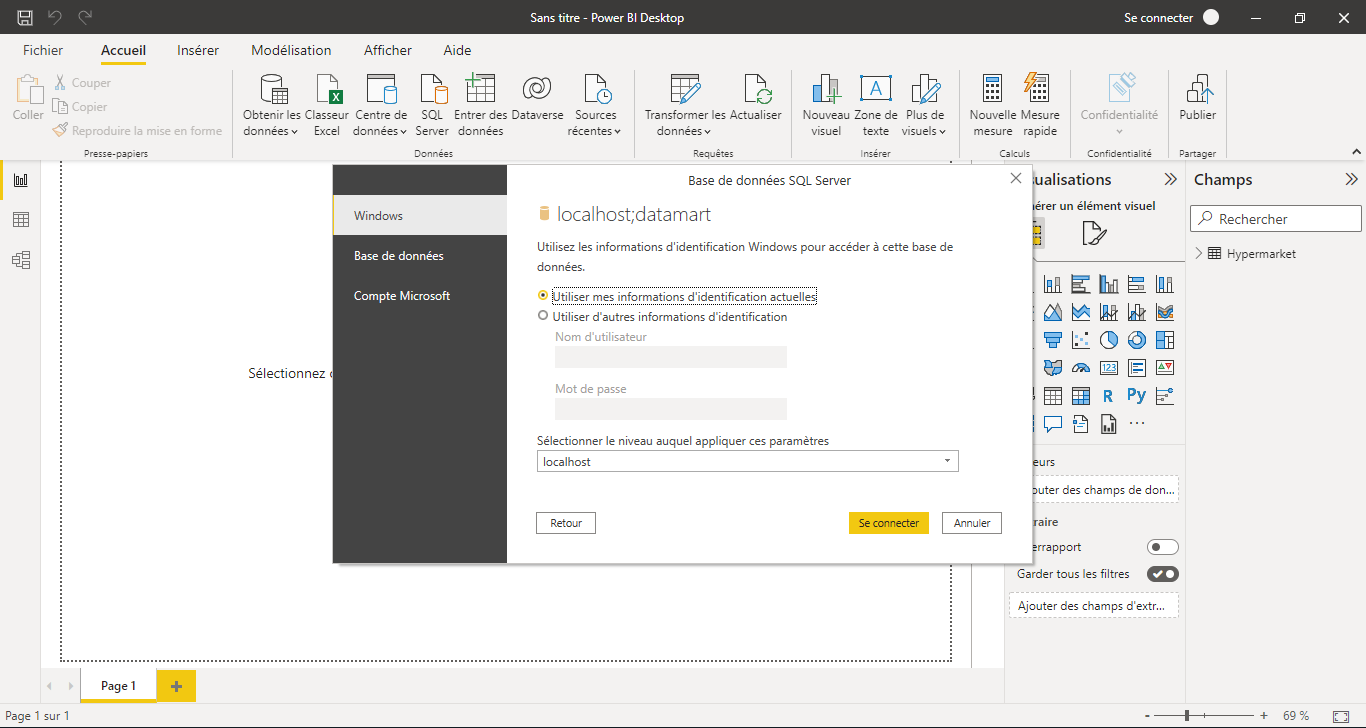Click Annuler in the dialog
Viewport: 1366px width, 728px height.
click(x=972, y=523)
